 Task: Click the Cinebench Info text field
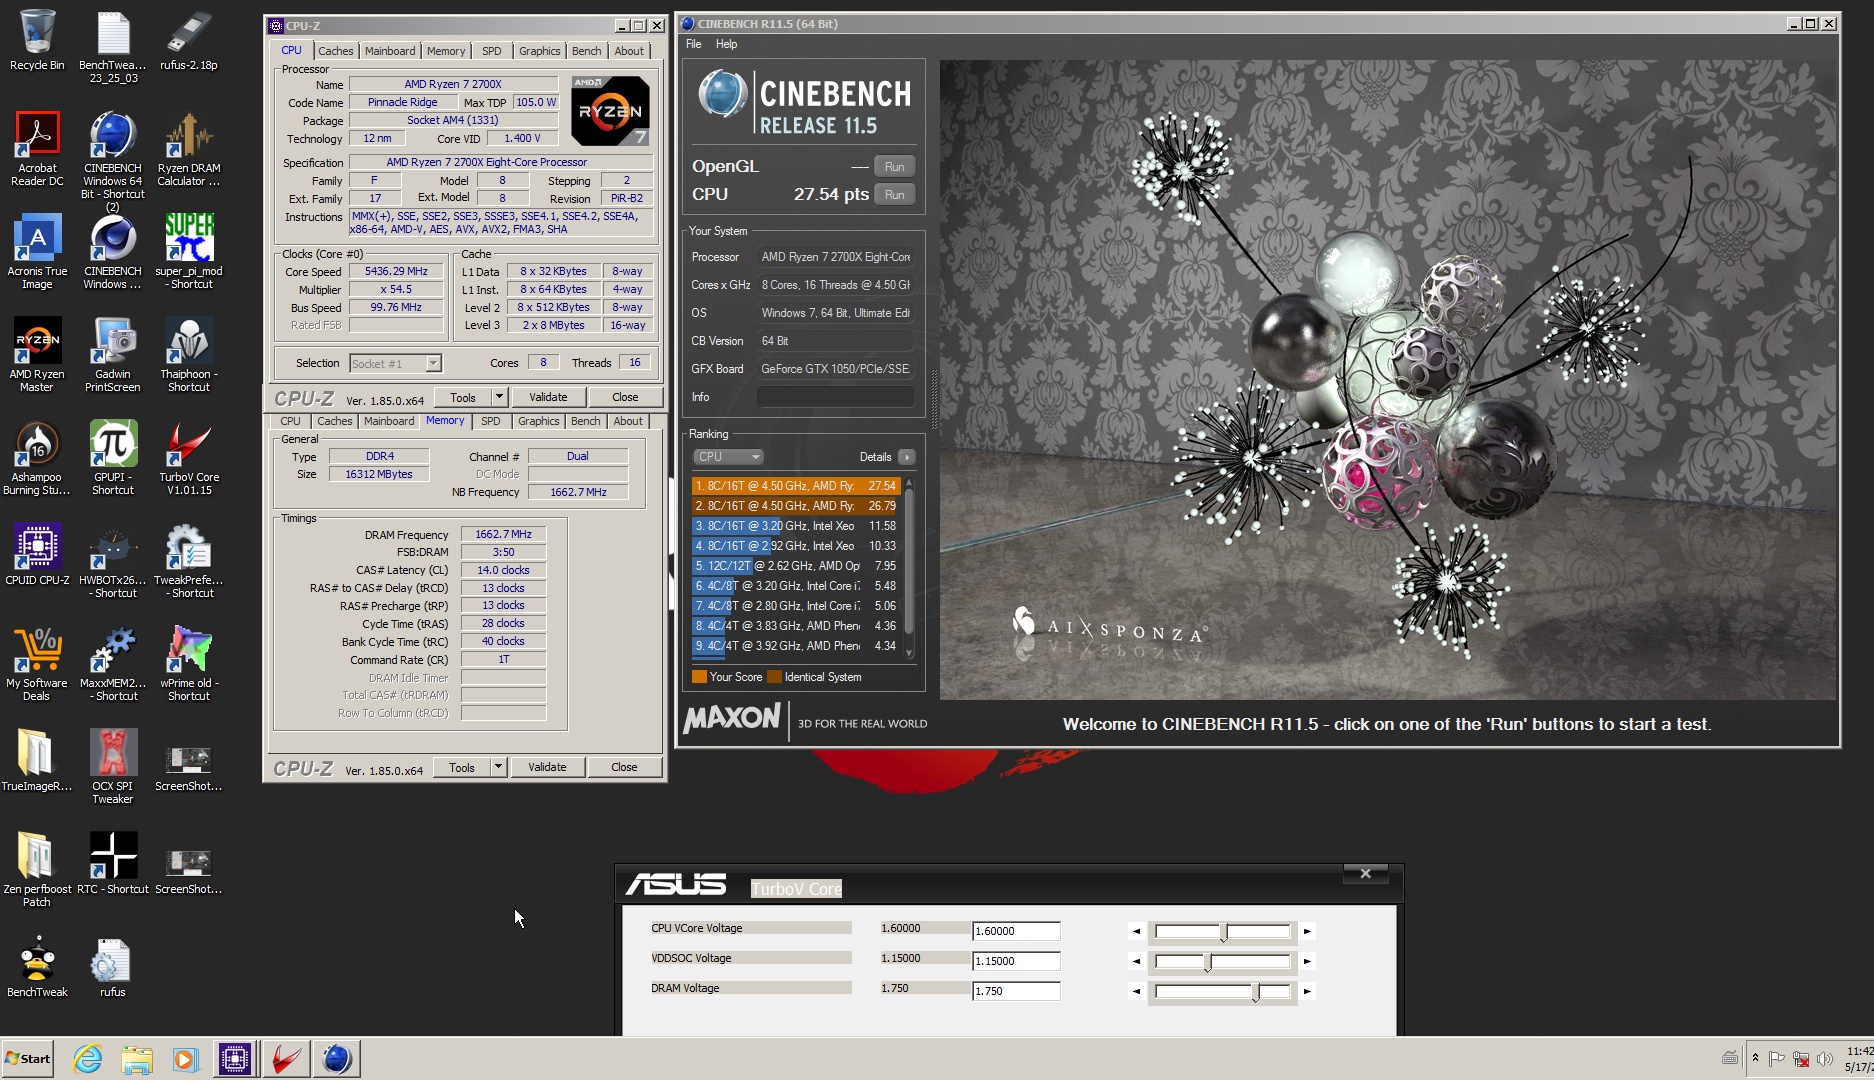[x=835, y=397]
